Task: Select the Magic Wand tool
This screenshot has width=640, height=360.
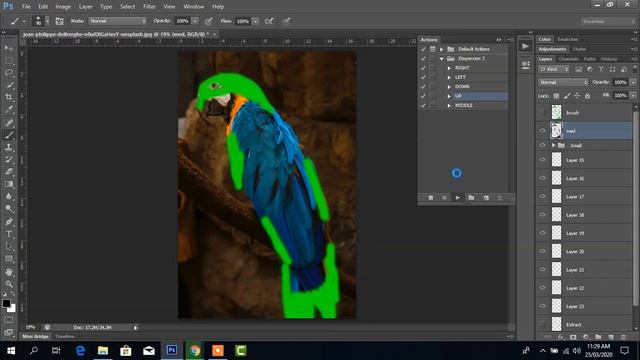Action: (9, 85)
